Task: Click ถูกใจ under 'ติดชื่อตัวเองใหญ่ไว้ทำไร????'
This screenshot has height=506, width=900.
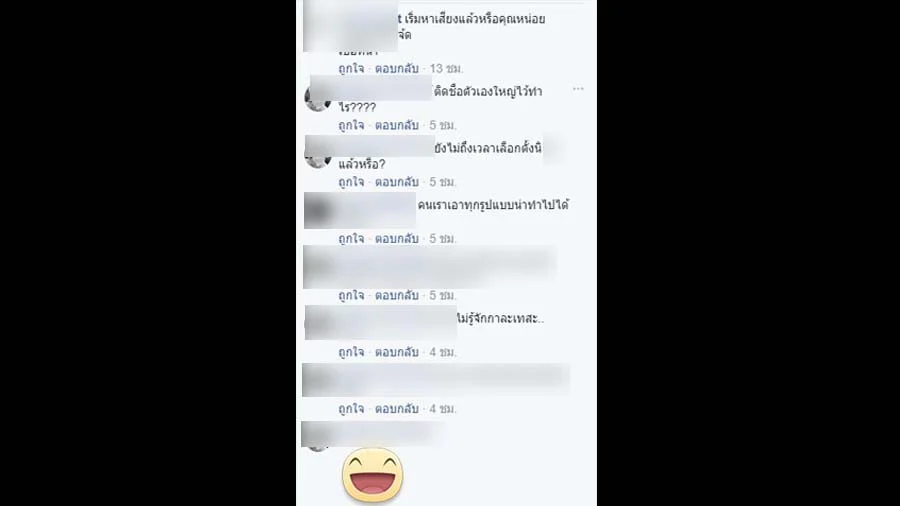Action: (351, 125)
